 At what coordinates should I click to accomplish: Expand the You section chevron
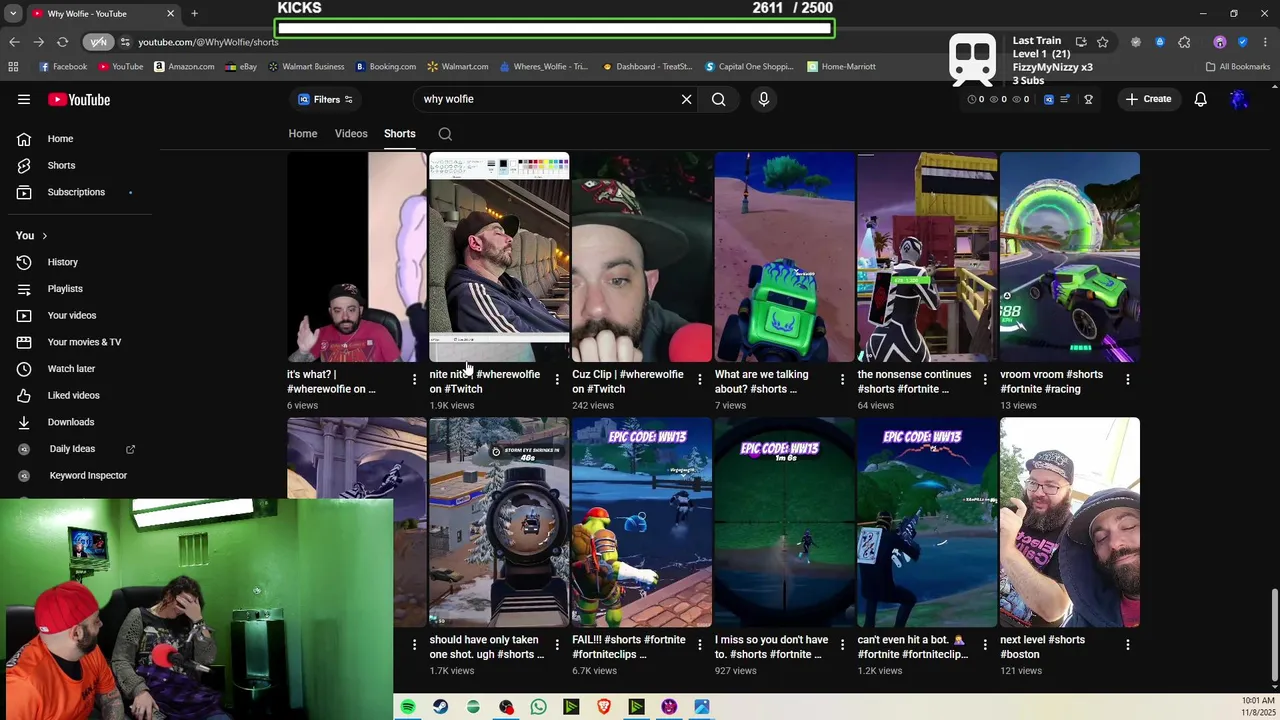(44, 236)
